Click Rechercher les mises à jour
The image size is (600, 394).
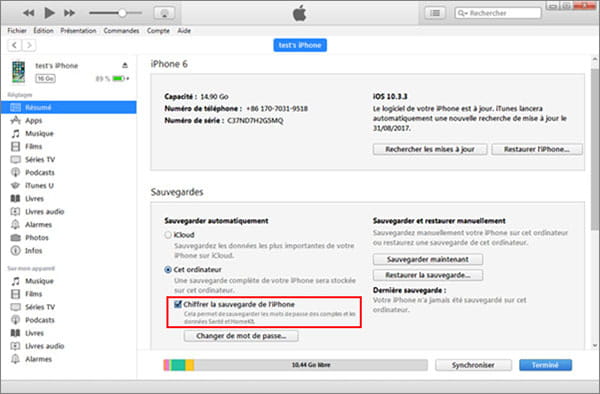coord(430,149)
